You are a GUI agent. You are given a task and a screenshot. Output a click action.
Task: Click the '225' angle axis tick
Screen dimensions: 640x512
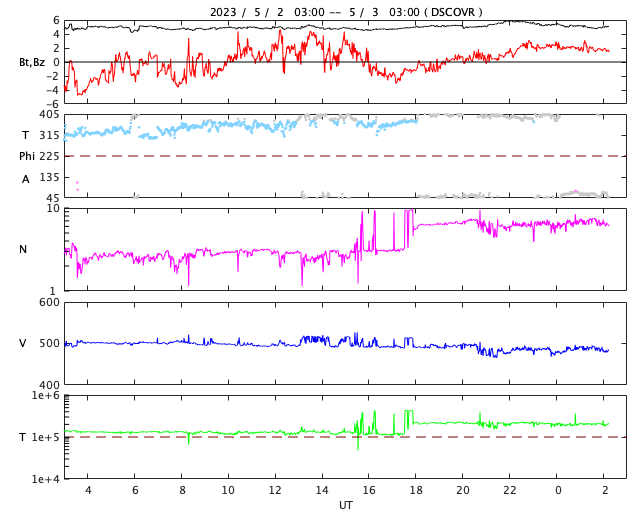(x=49, y=156)
